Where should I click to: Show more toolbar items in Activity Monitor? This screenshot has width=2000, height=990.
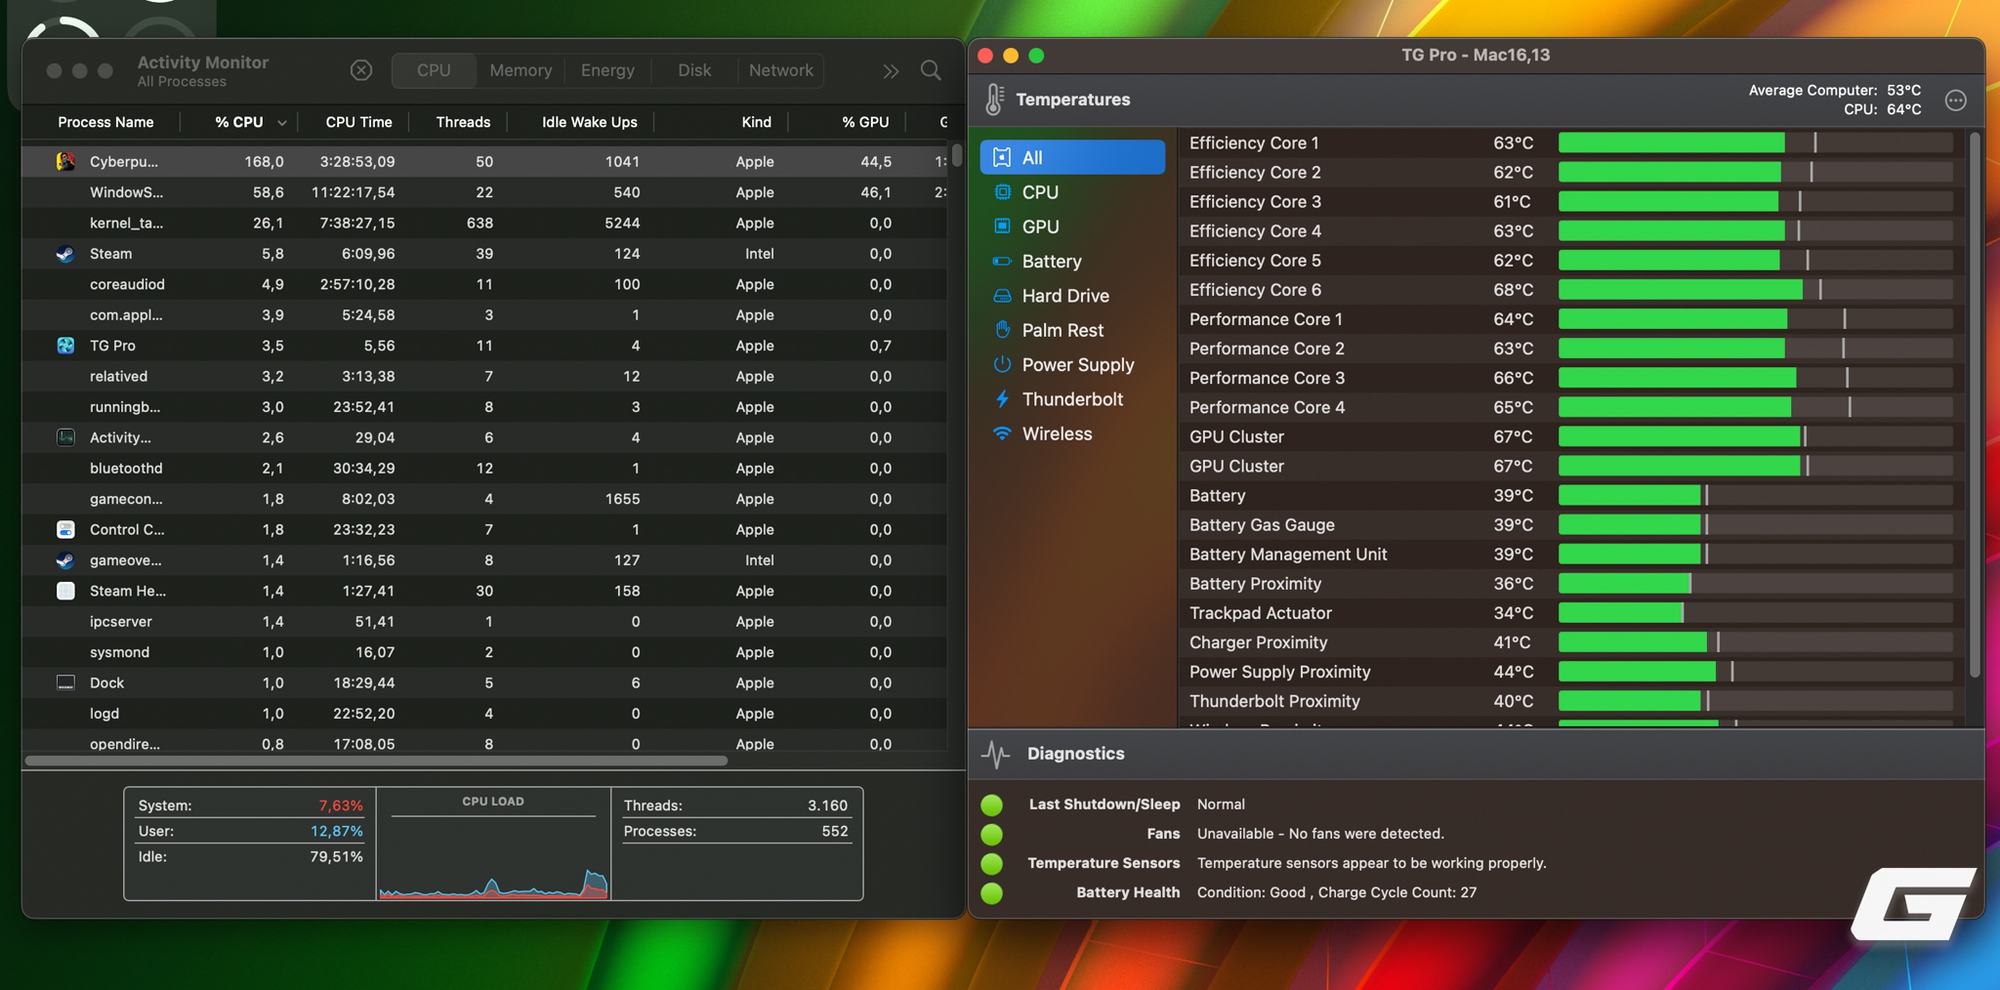coord(891,71)
